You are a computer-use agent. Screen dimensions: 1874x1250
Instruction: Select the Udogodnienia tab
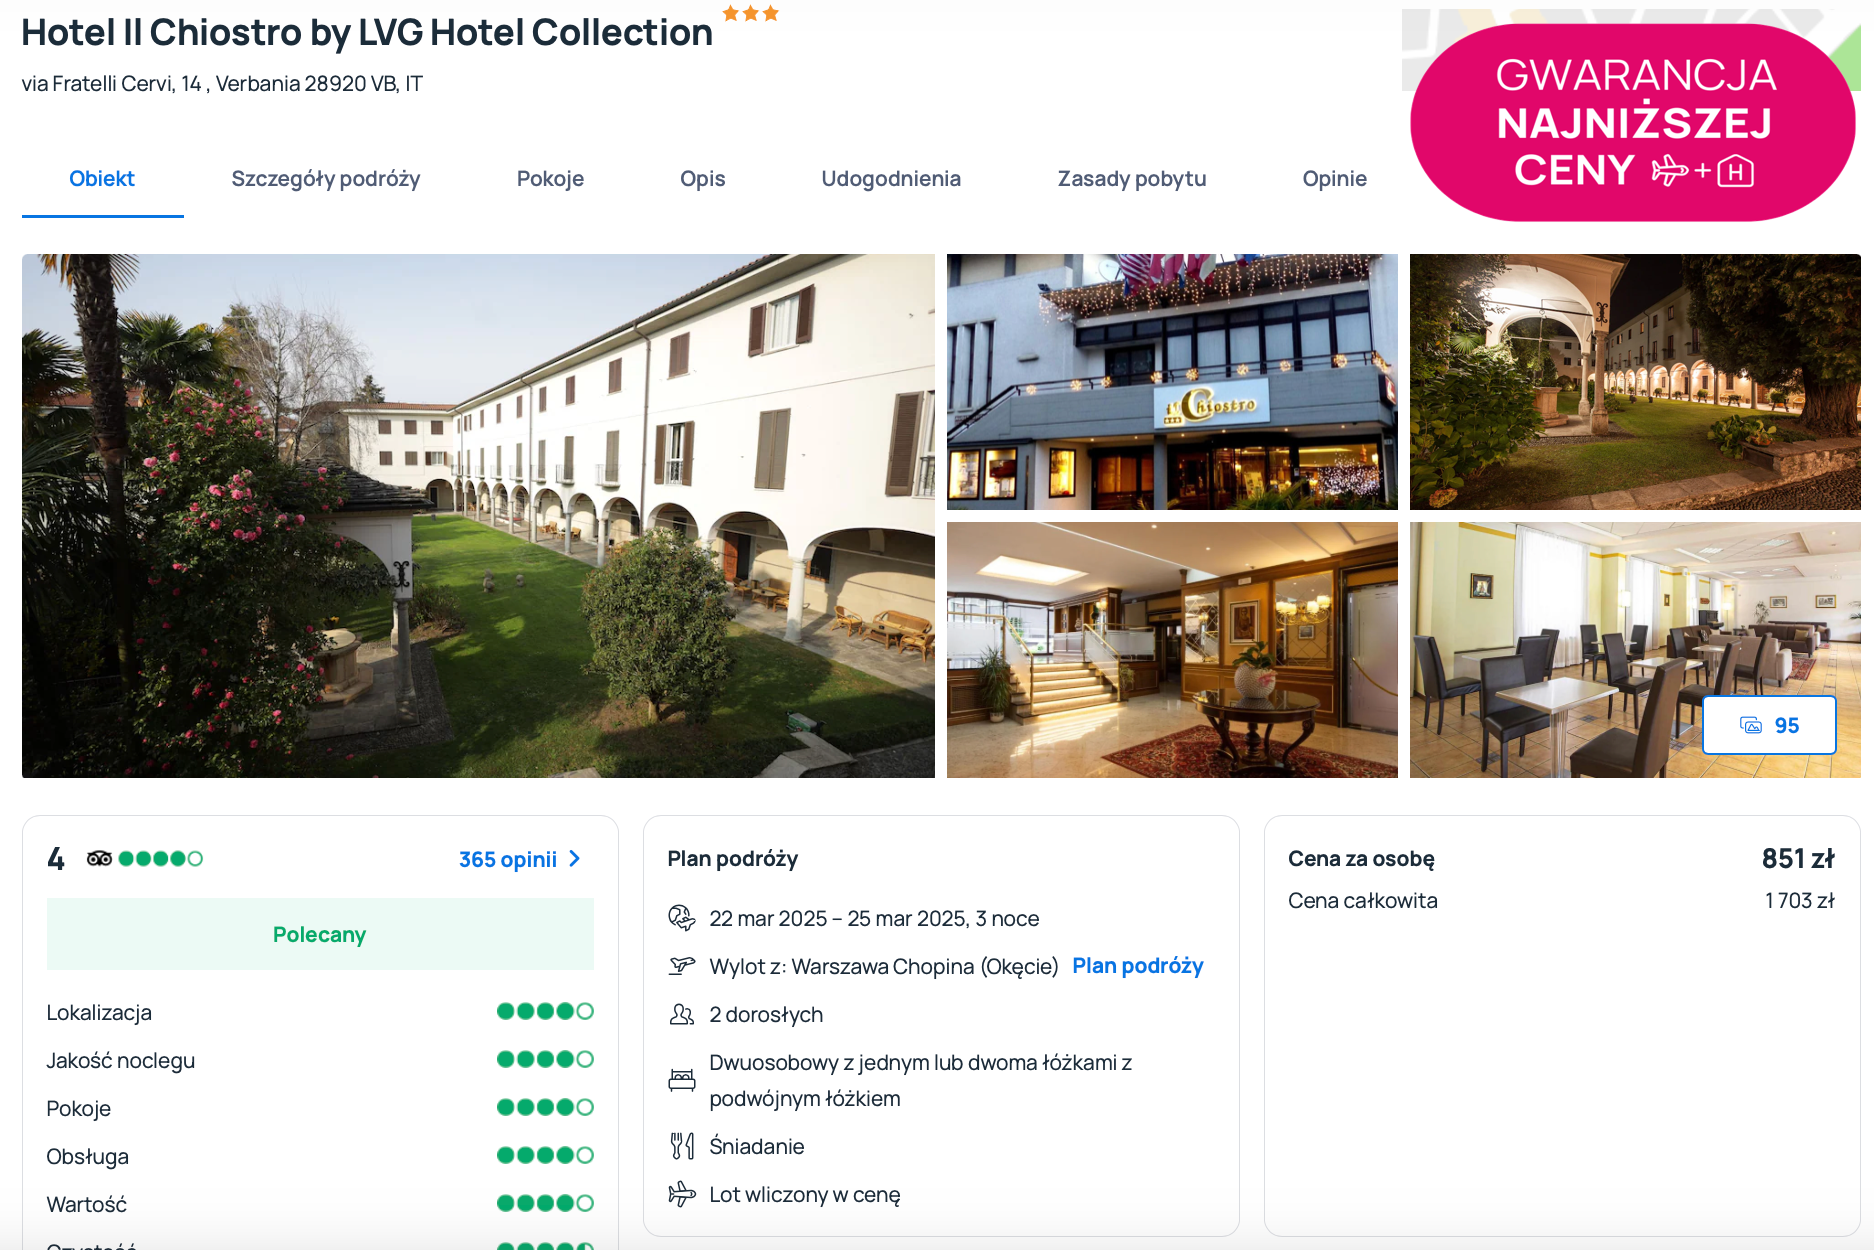(891, 179)
